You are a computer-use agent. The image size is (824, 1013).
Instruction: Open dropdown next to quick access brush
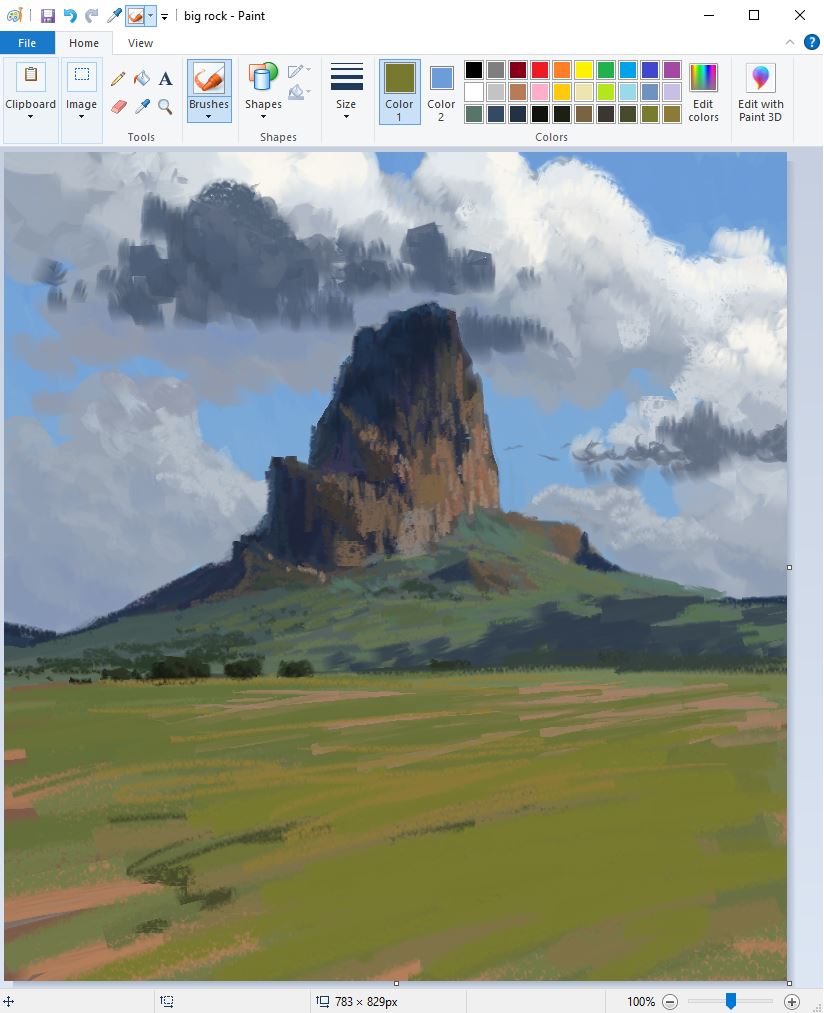click(x=151, y=16)
